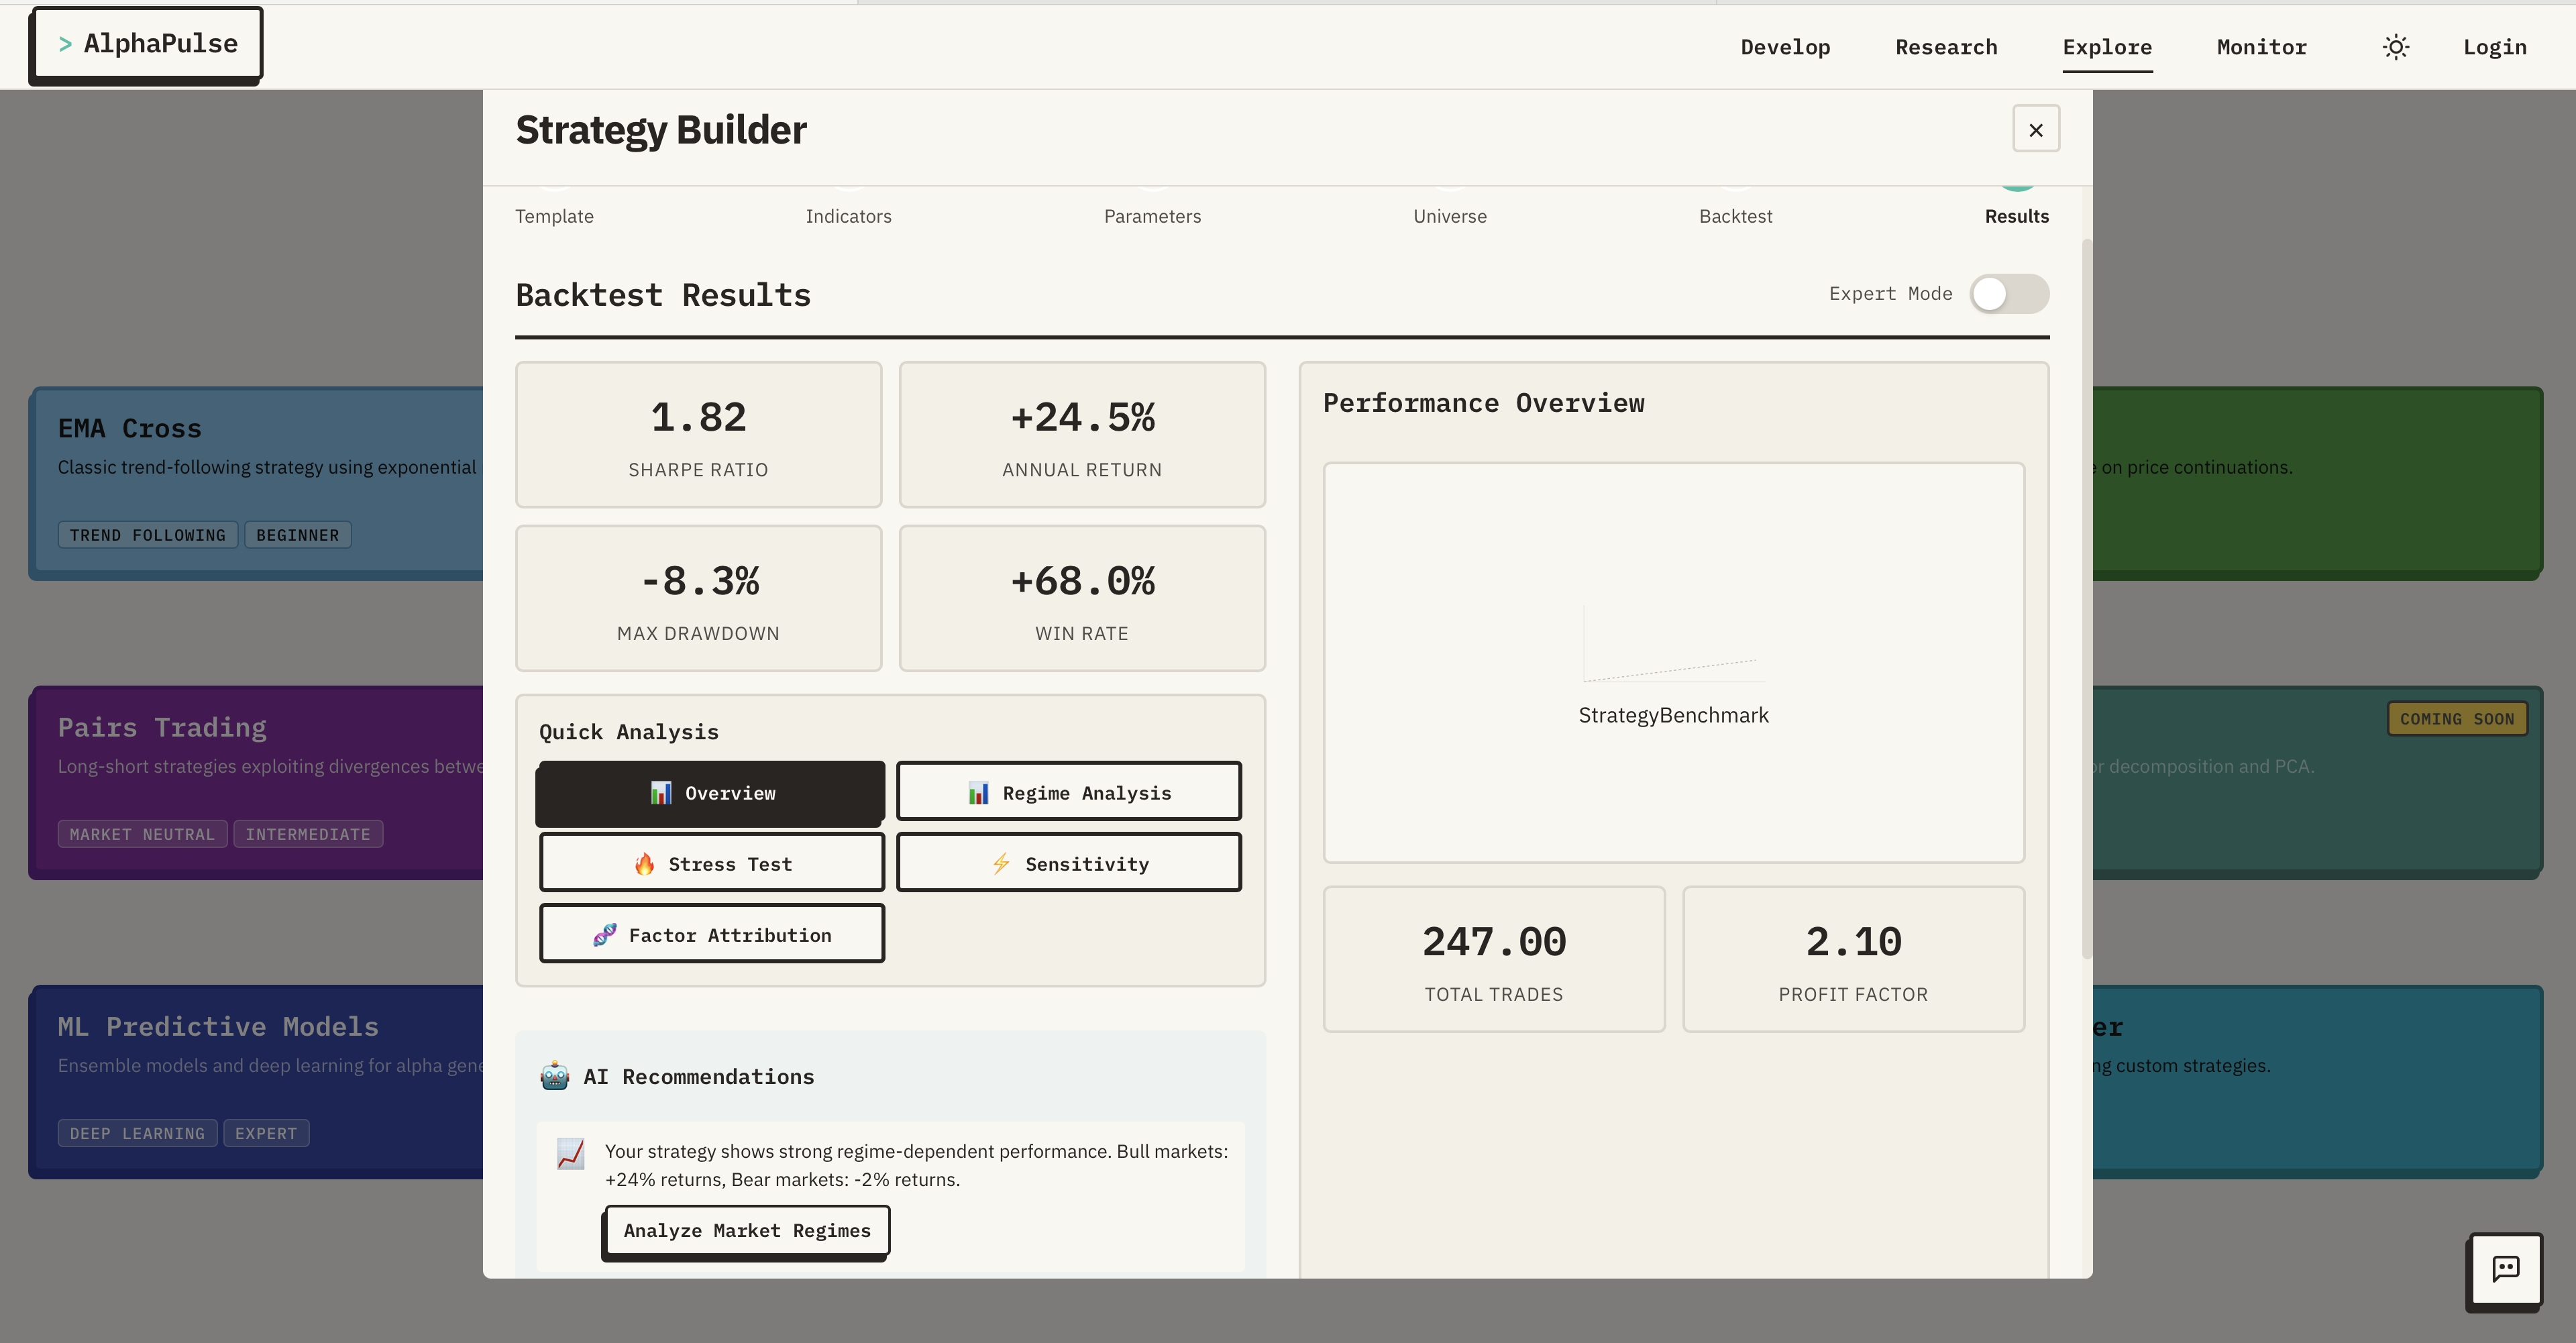Open the Research menu
The width and height of the screenshot is (2576, 1343).
coord(1946,47)
